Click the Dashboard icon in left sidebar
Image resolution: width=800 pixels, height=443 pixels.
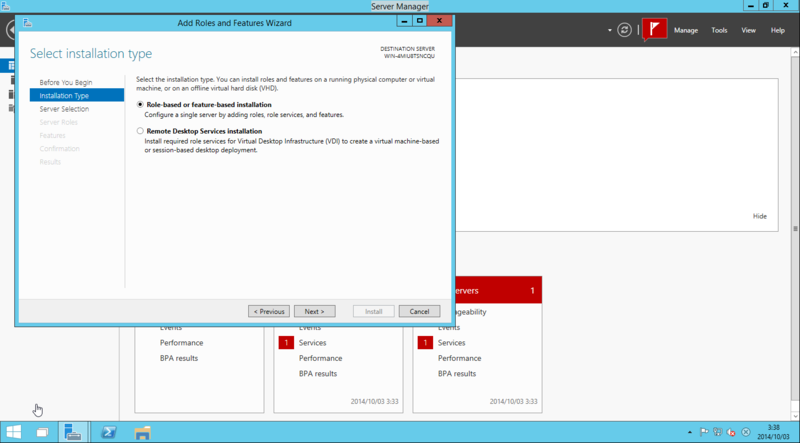pos(11,65)
